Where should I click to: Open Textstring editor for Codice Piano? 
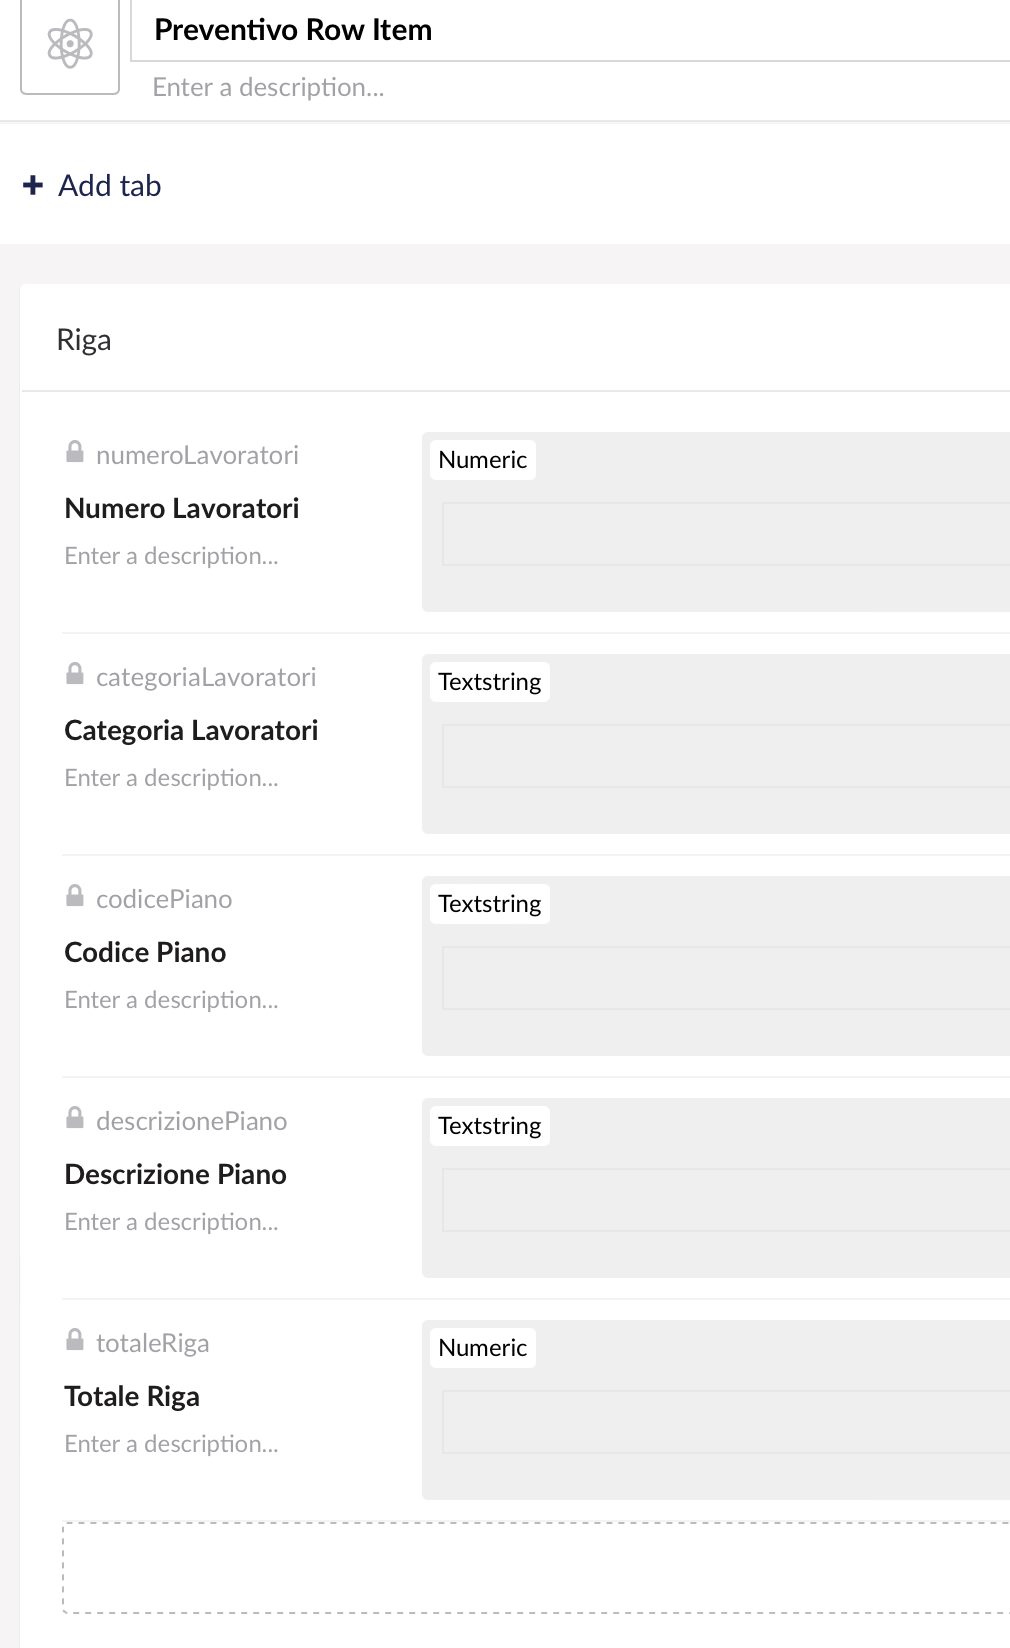(x=716, y=966)
